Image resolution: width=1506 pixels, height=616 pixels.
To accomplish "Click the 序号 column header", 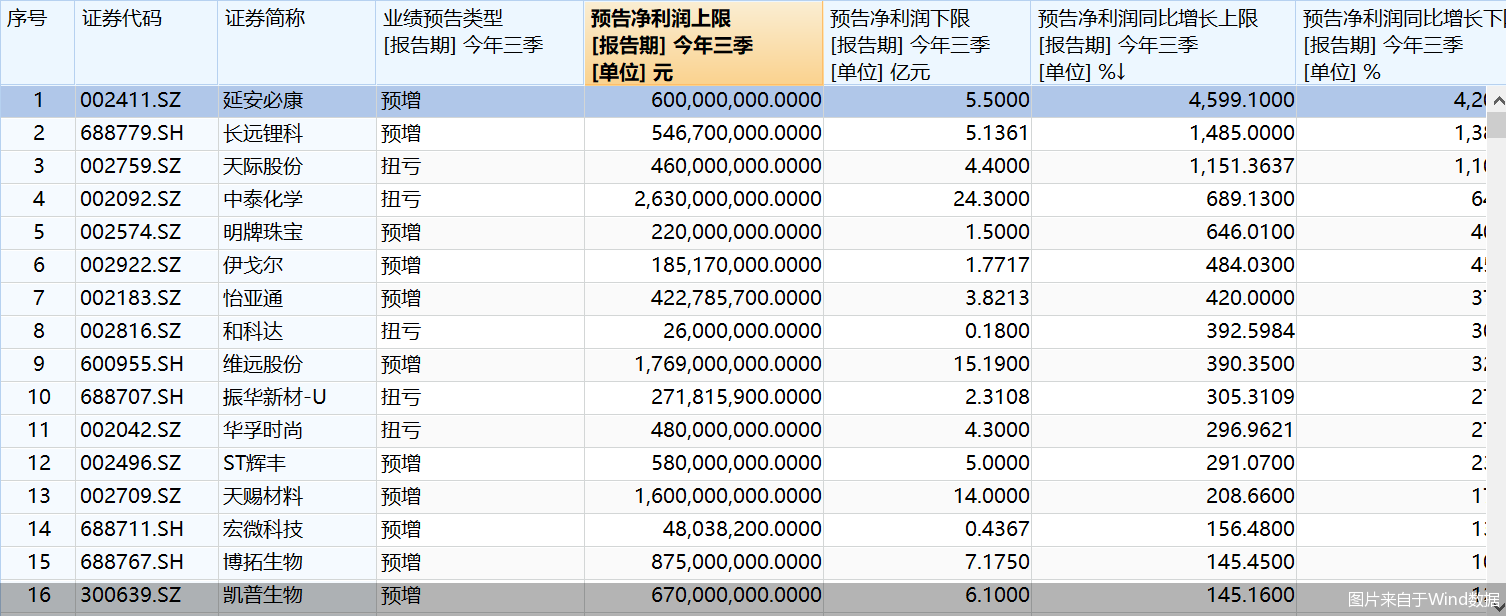I will point(37,43).
